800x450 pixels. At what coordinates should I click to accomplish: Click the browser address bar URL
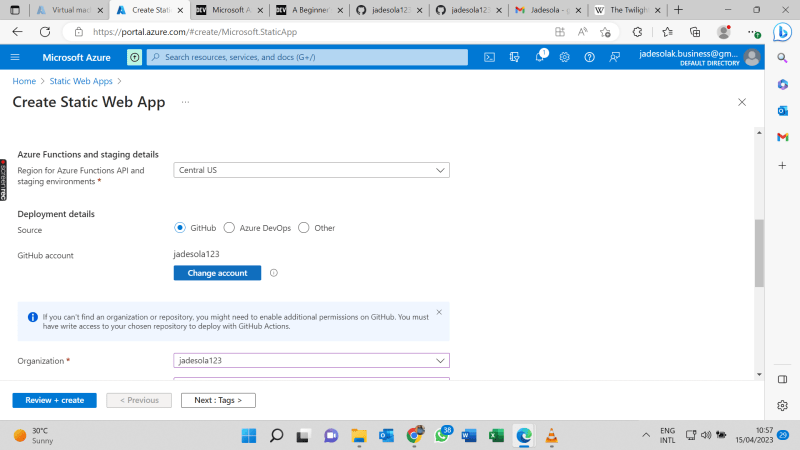(195, 32)
